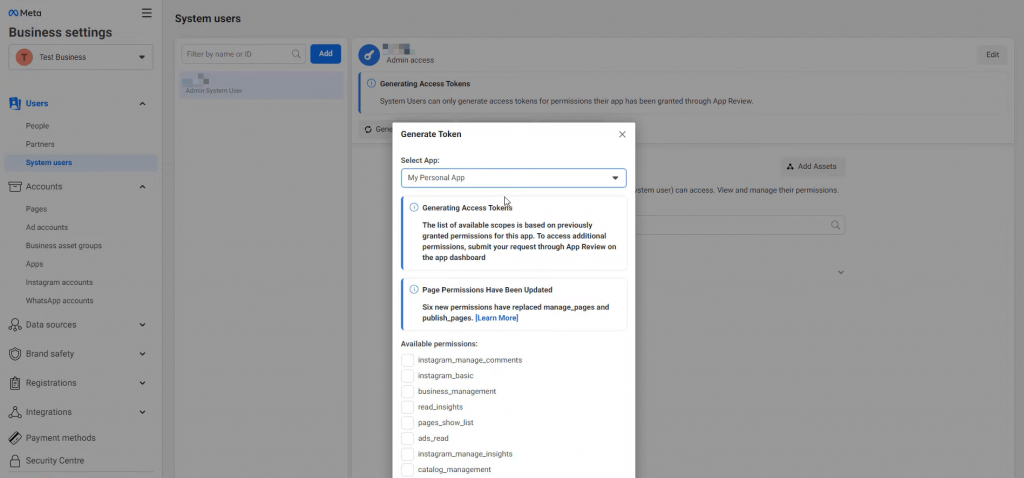Click the blue key avatar icon
1024x478 pixels.
pos(369,55)
